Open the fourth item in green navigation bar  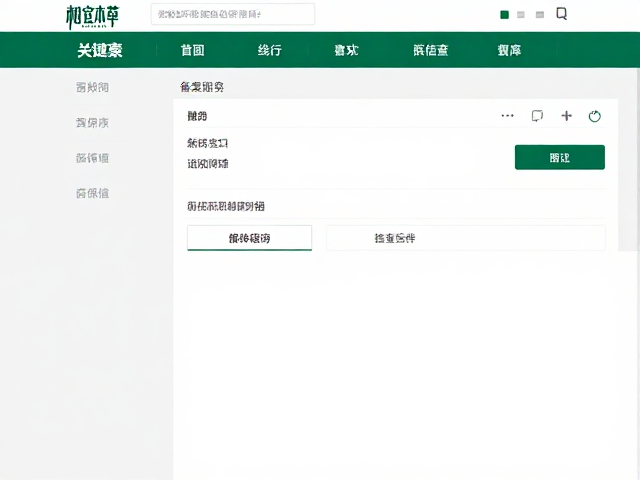346,50
